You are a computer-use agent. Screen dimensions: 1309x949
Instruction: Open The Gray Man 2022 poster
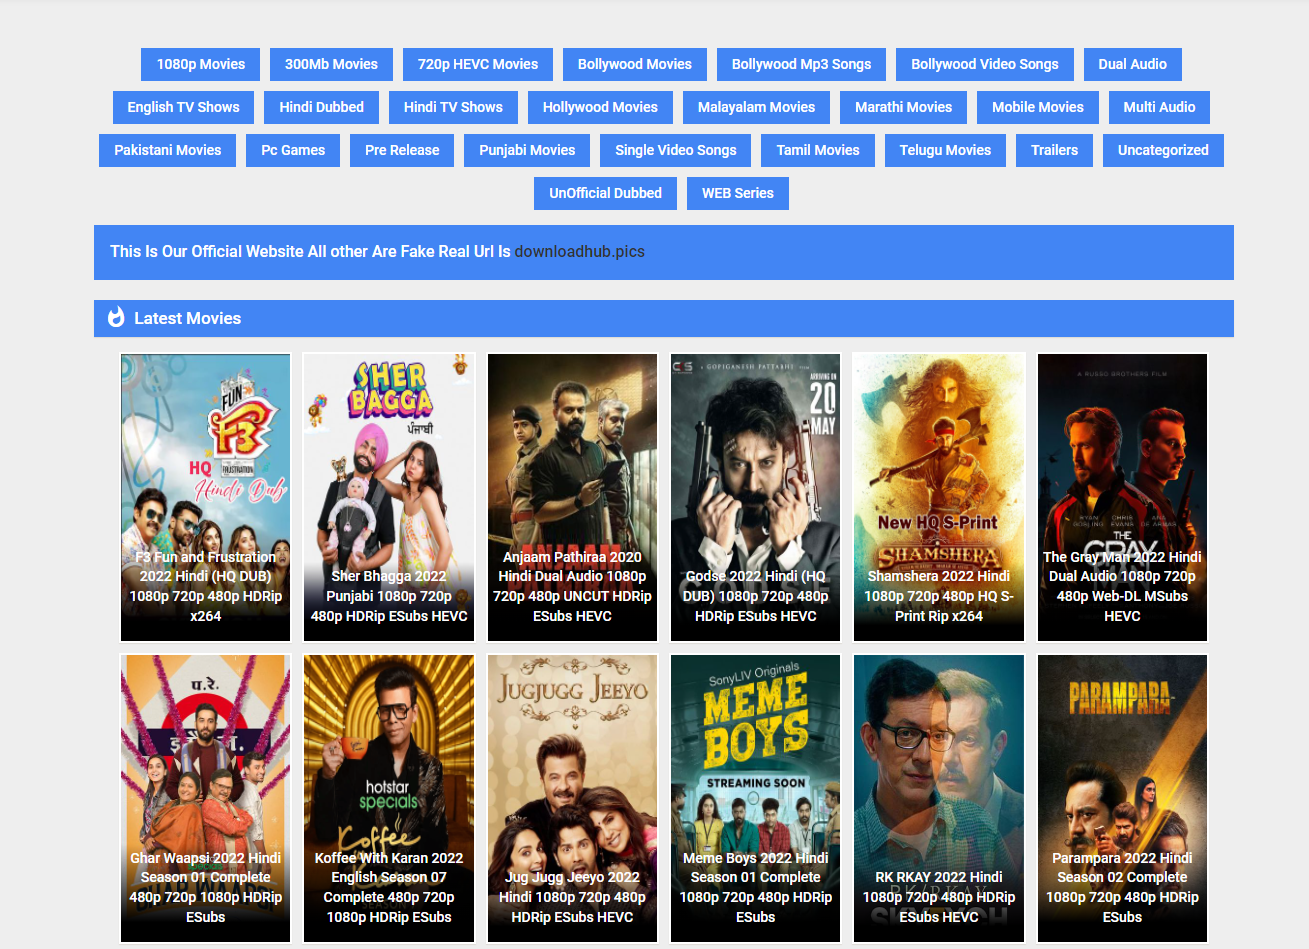[x=1122, y=497]
